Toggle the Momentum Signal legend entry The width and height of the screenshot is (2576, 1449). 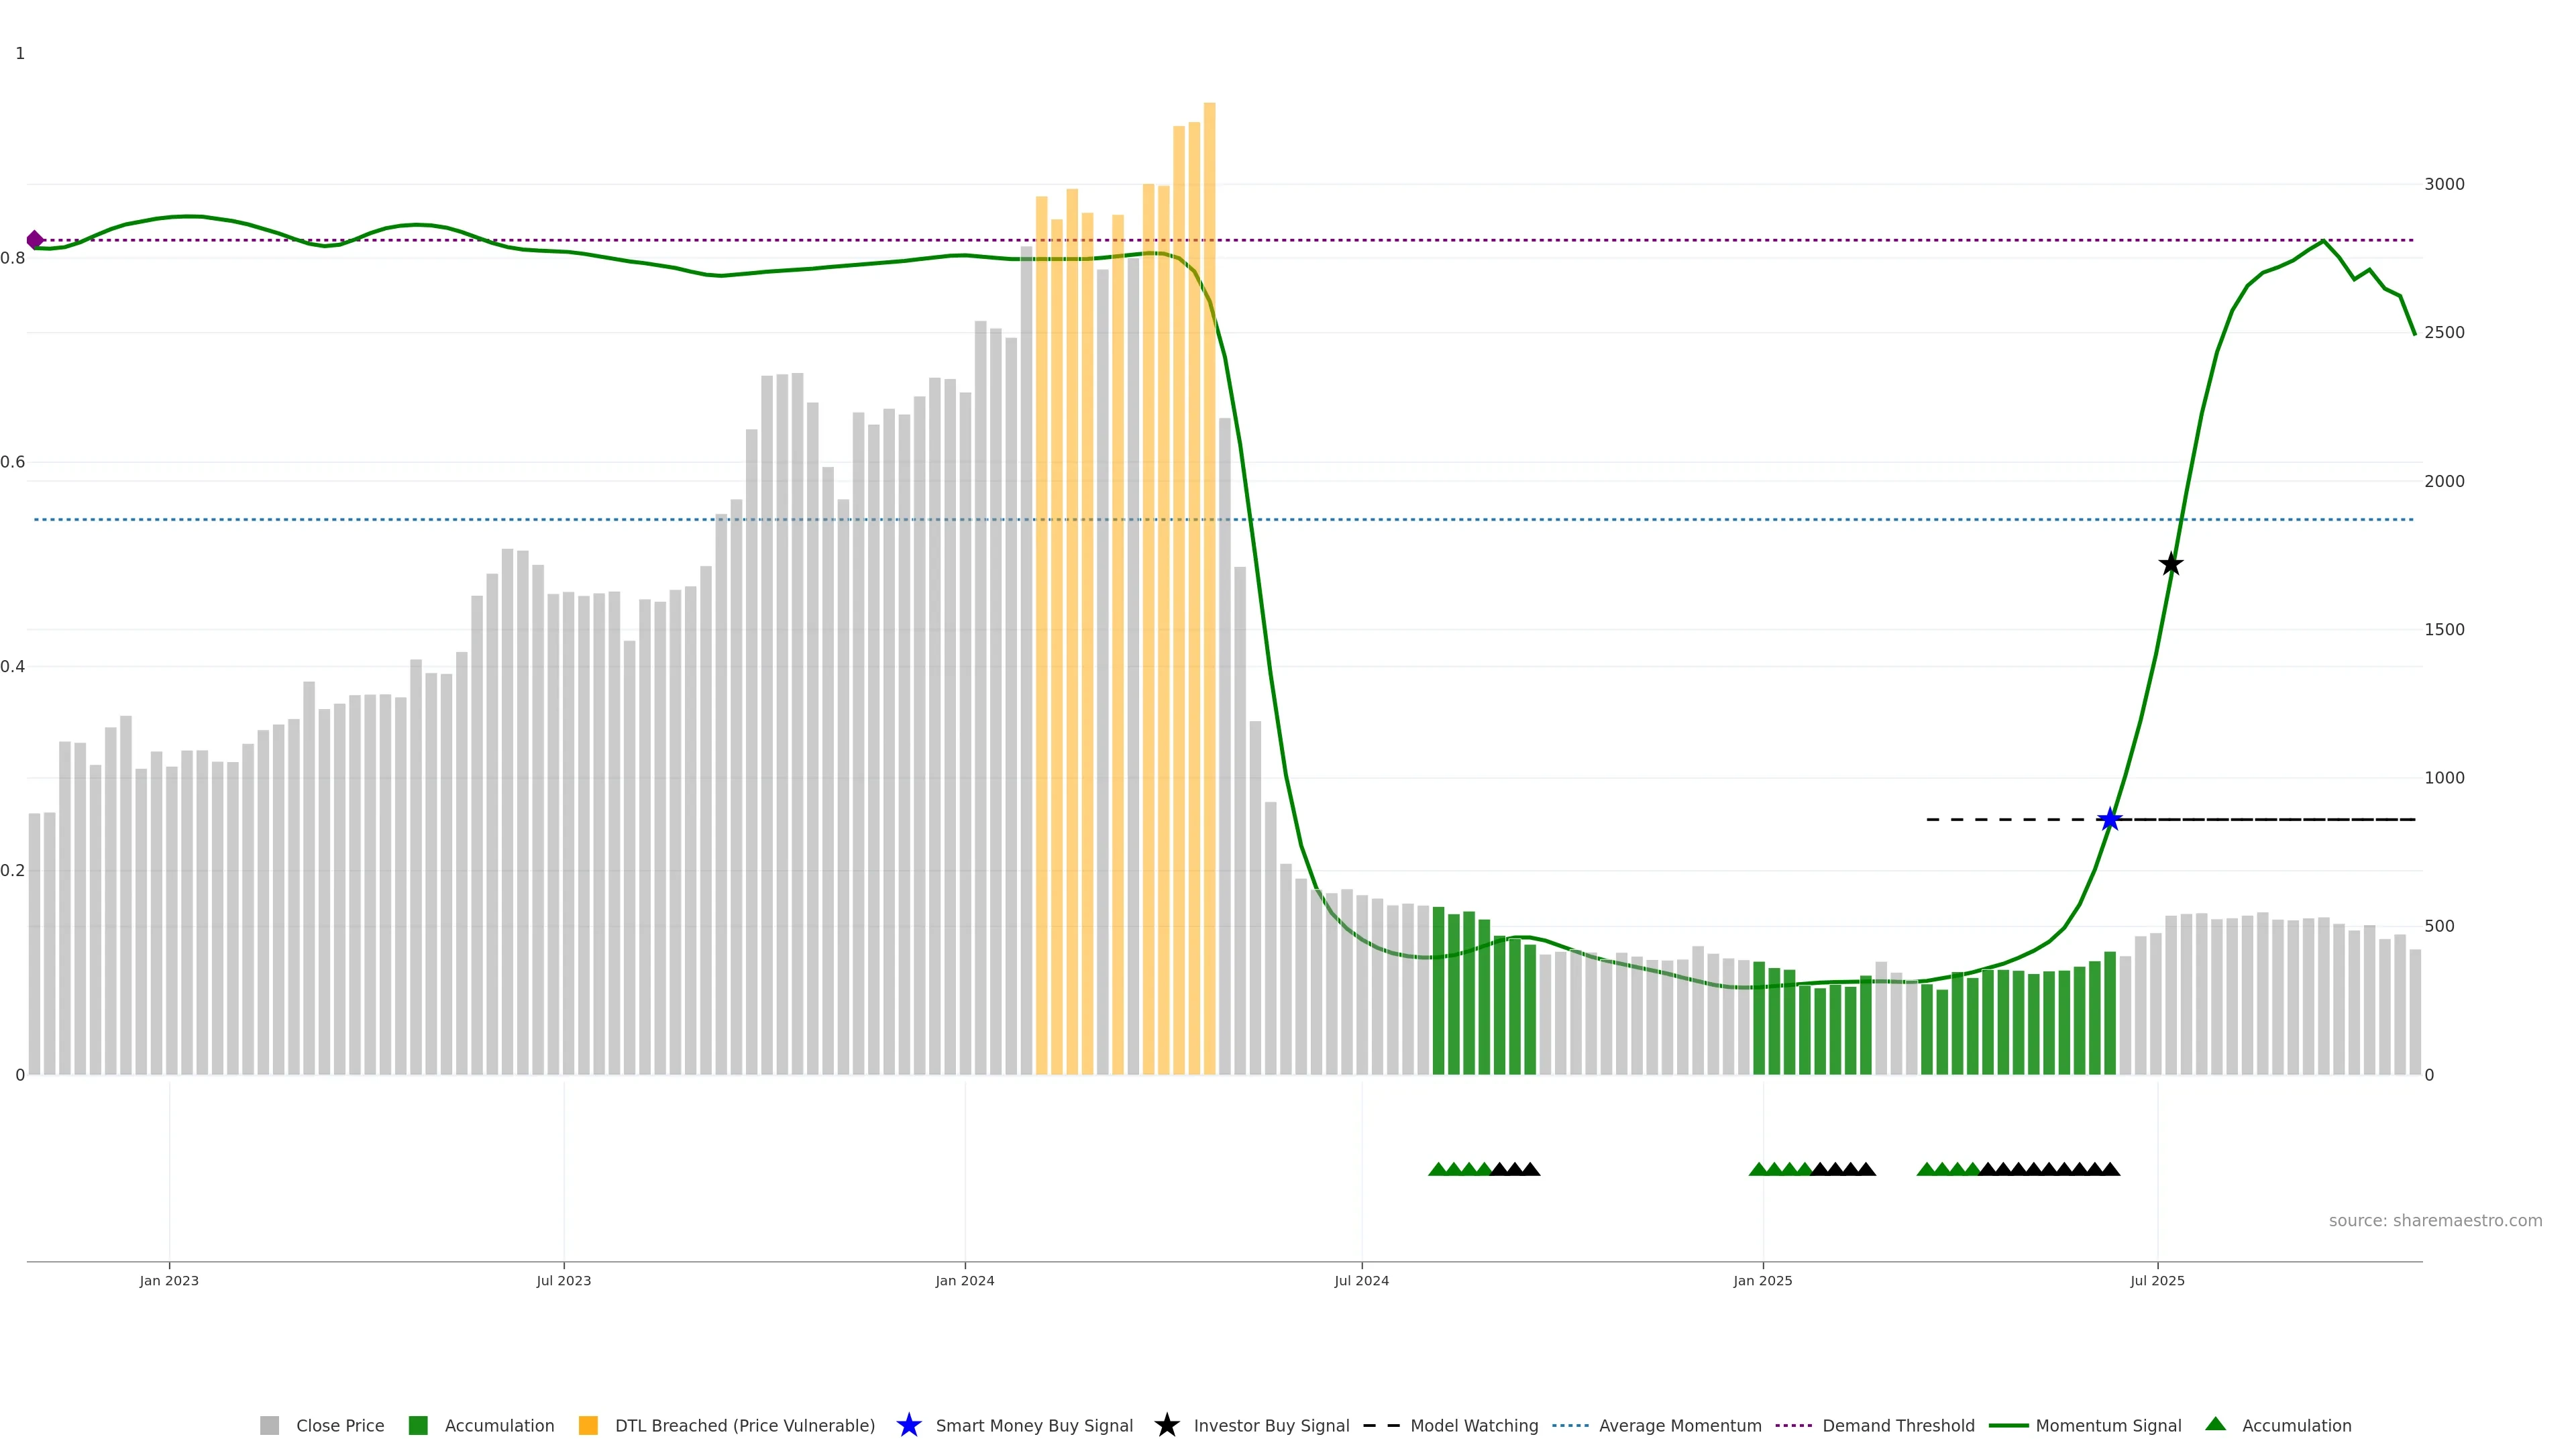pos(2108,1425)
